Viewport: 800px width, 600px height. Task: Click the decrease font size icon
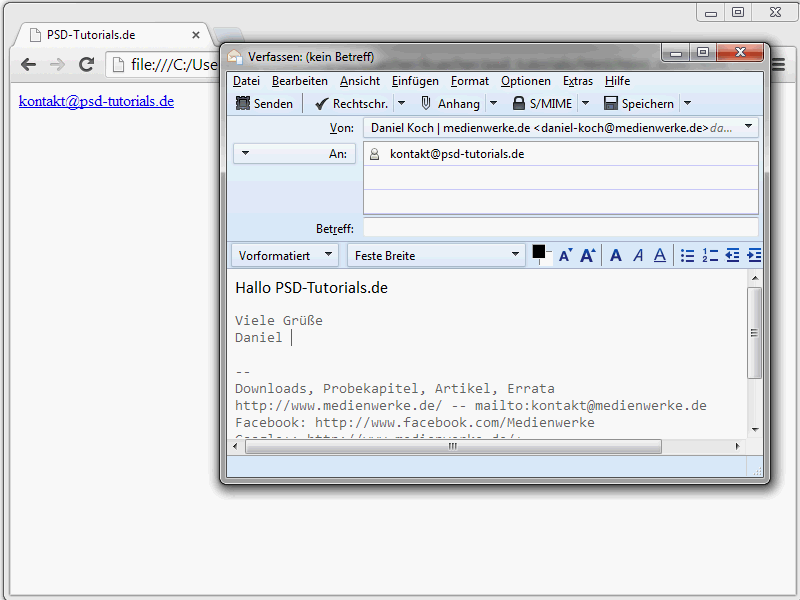565,255
